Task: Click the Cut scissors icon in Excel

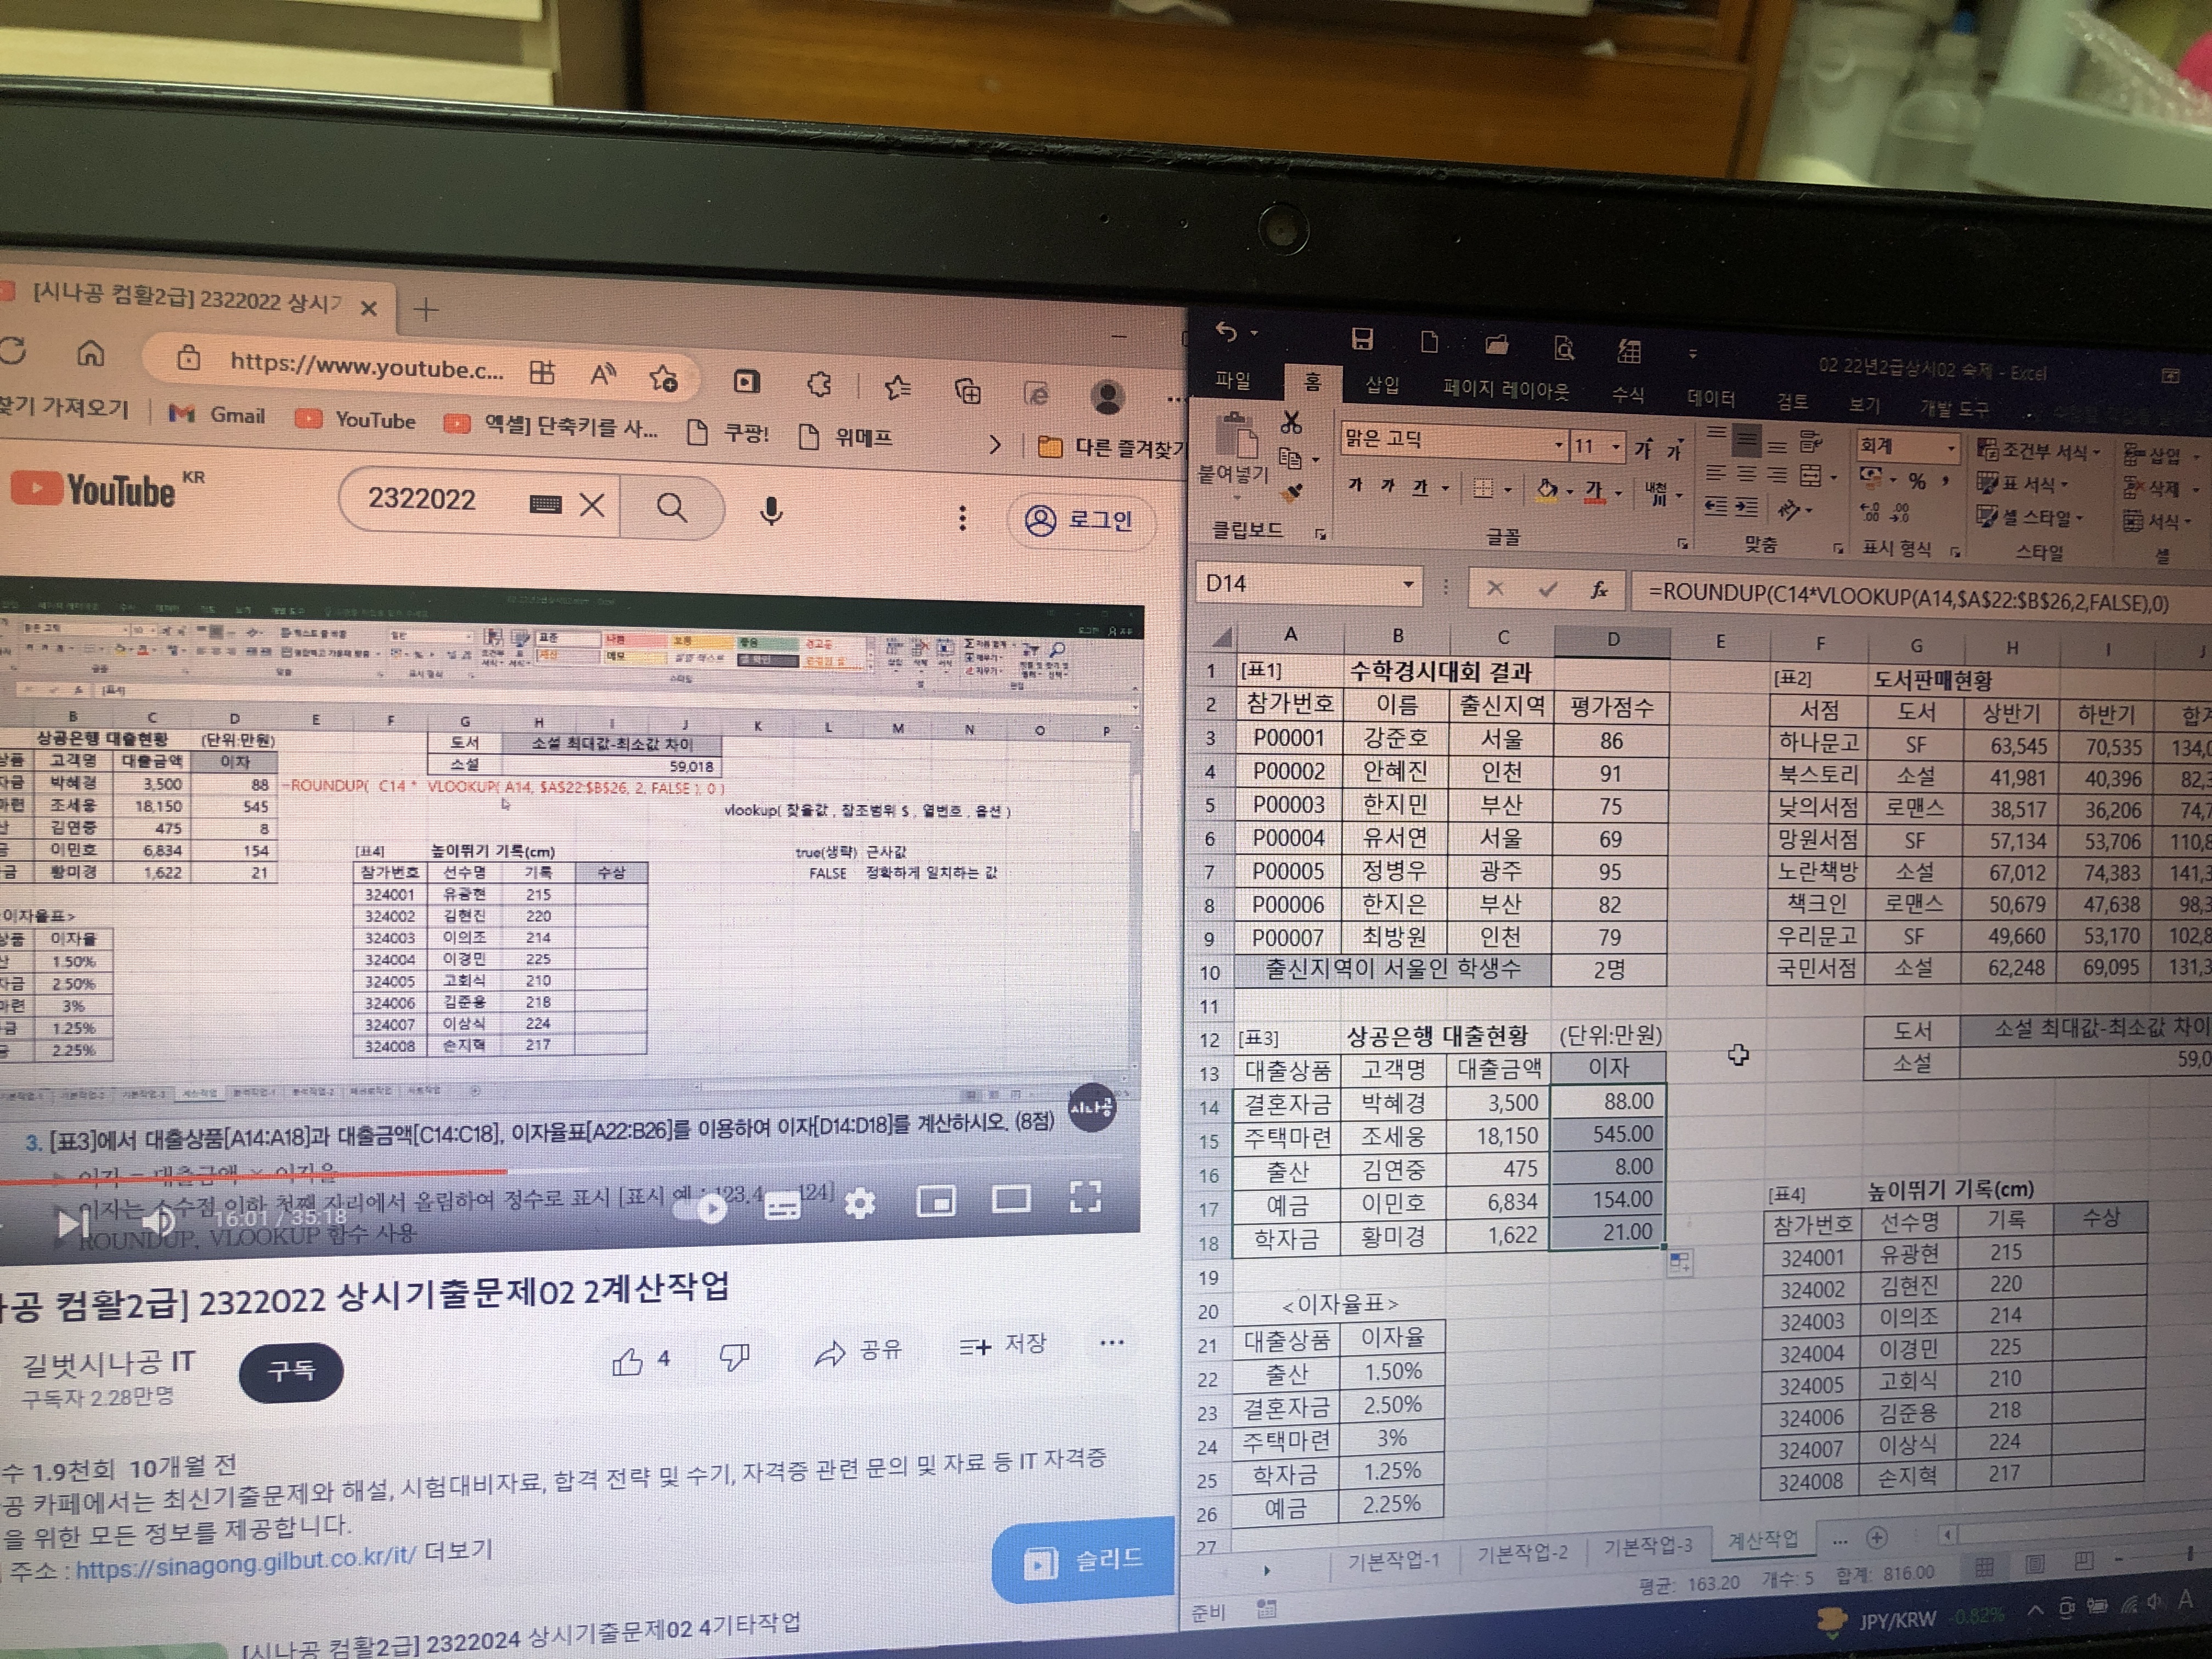Action: tap(1291, 422)
